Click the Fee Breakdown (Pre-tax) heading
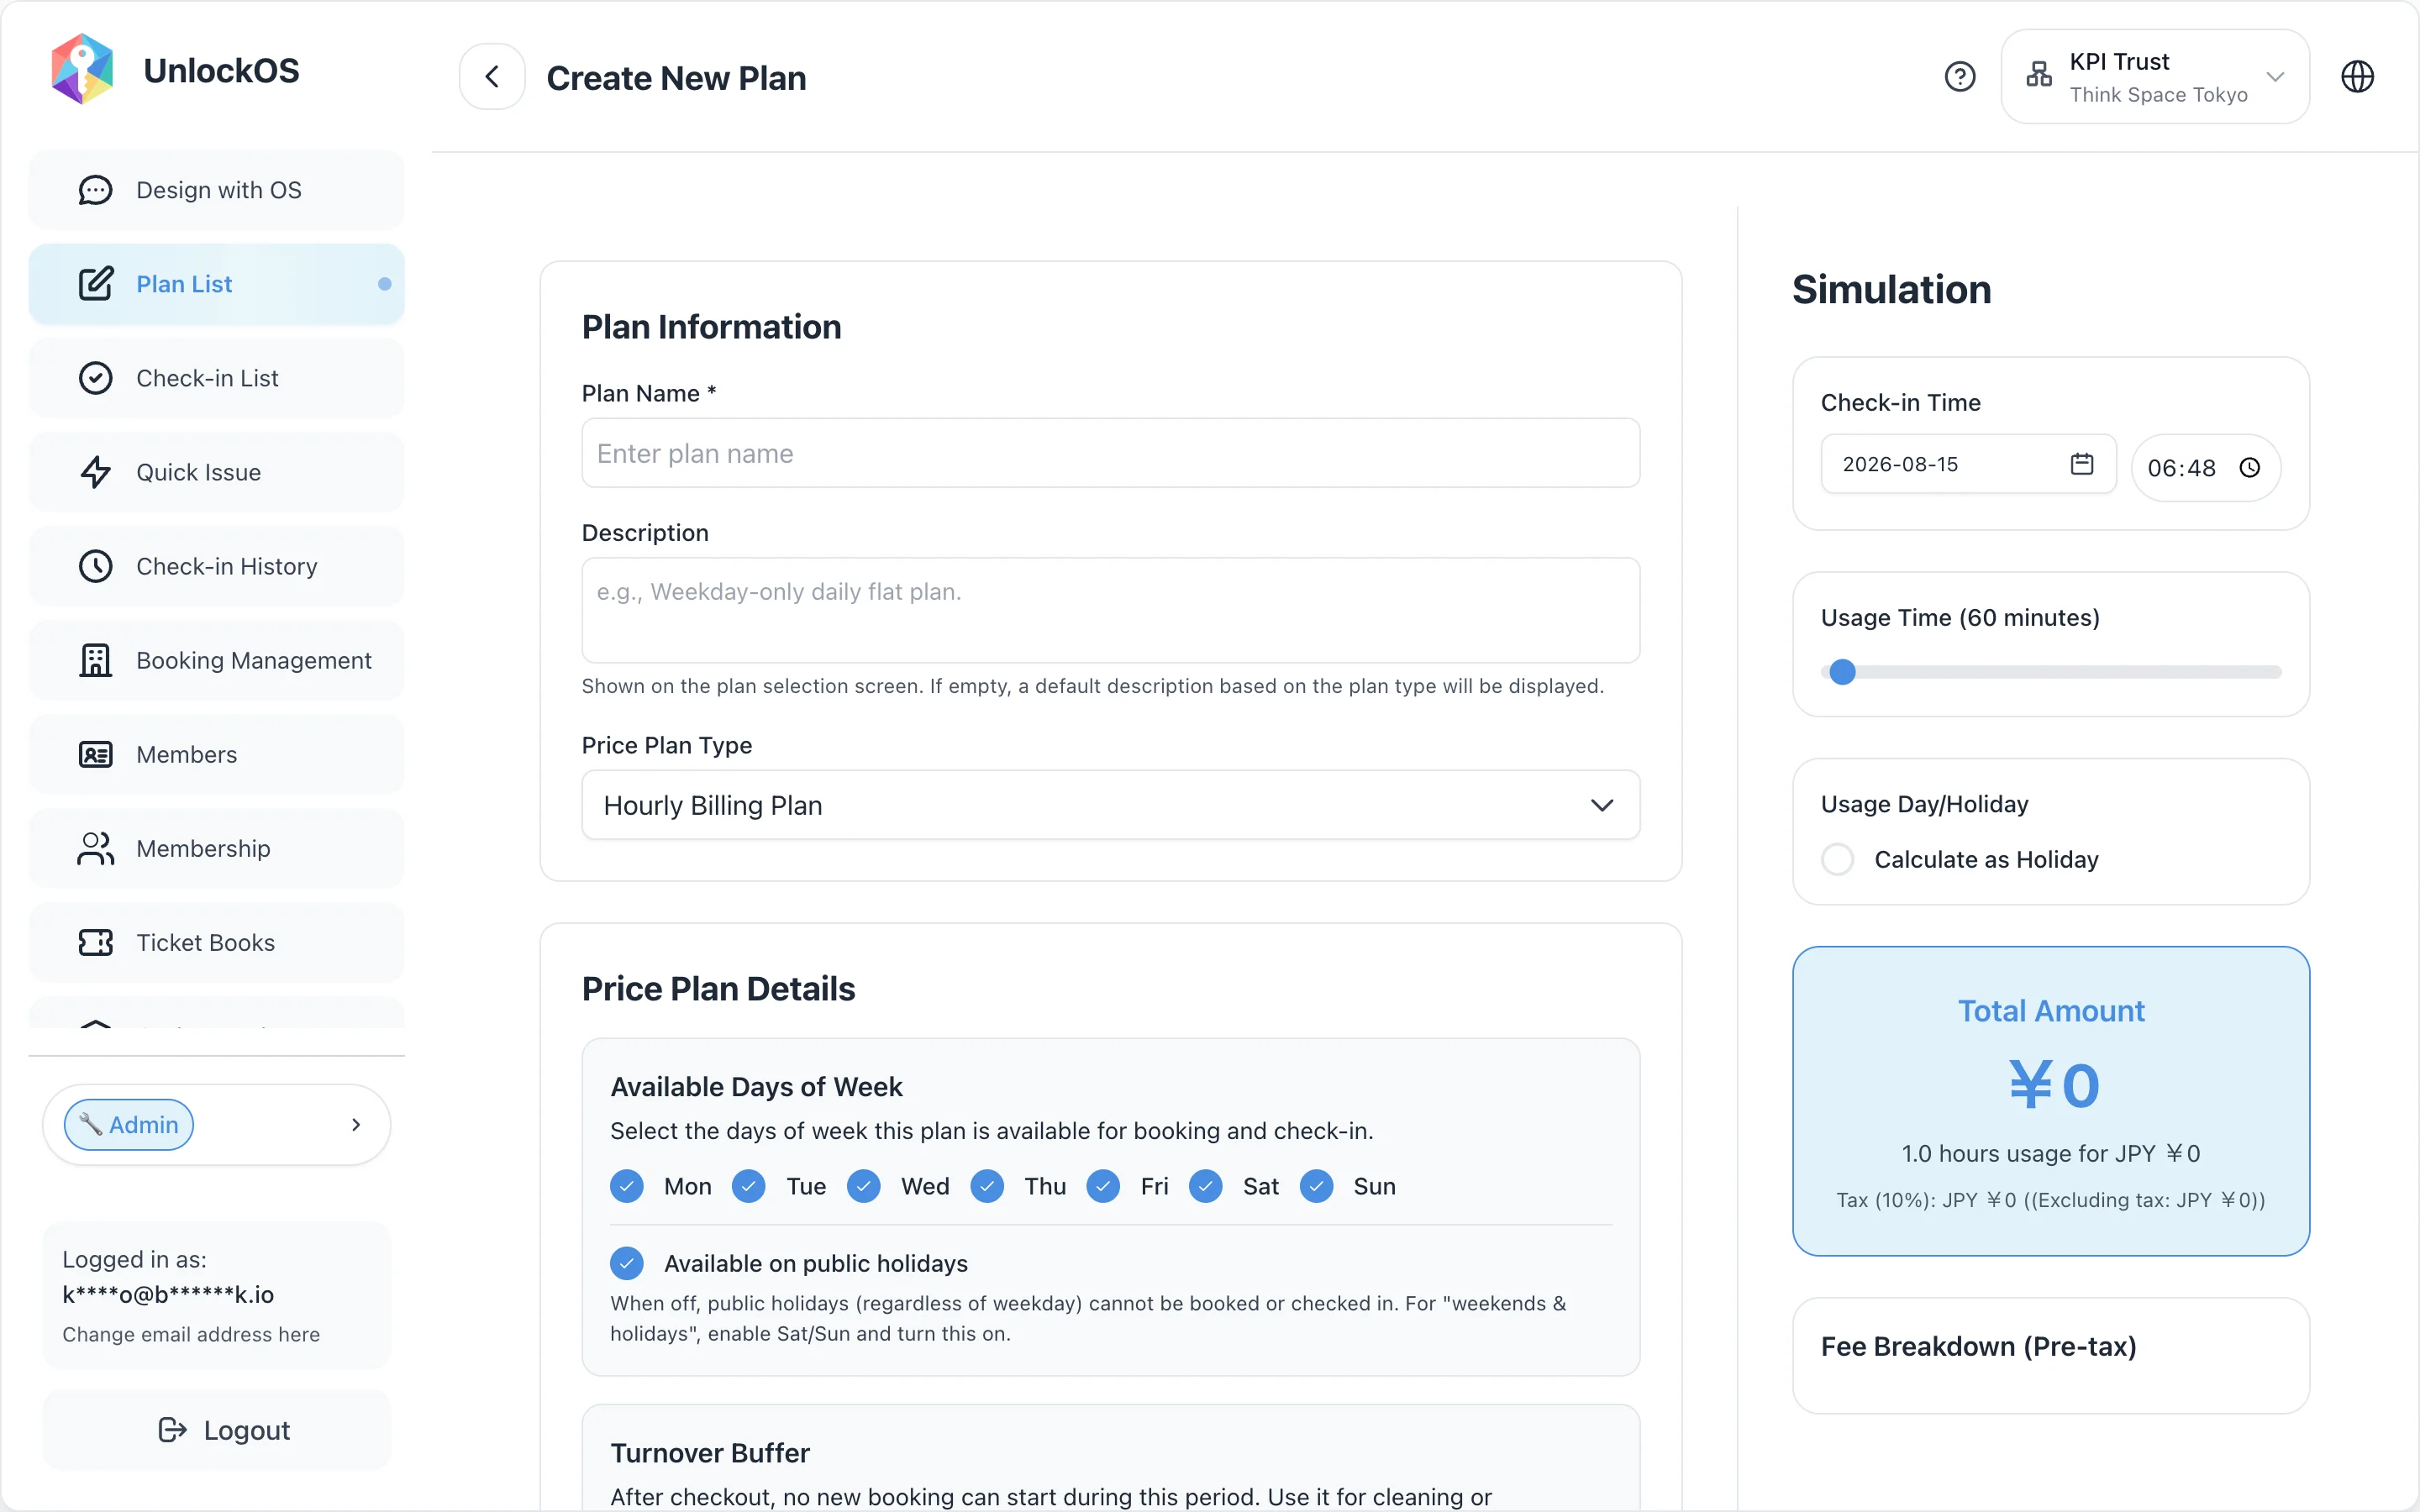Screen dimensions: 2420x1512 point(1978,1347)
